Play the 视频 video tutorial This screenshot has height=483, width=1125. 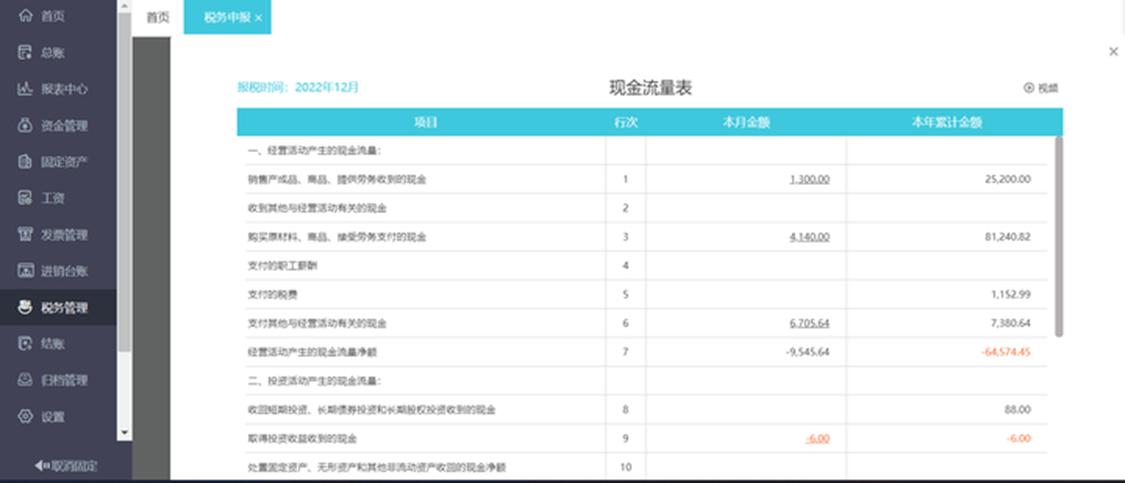1040,88
